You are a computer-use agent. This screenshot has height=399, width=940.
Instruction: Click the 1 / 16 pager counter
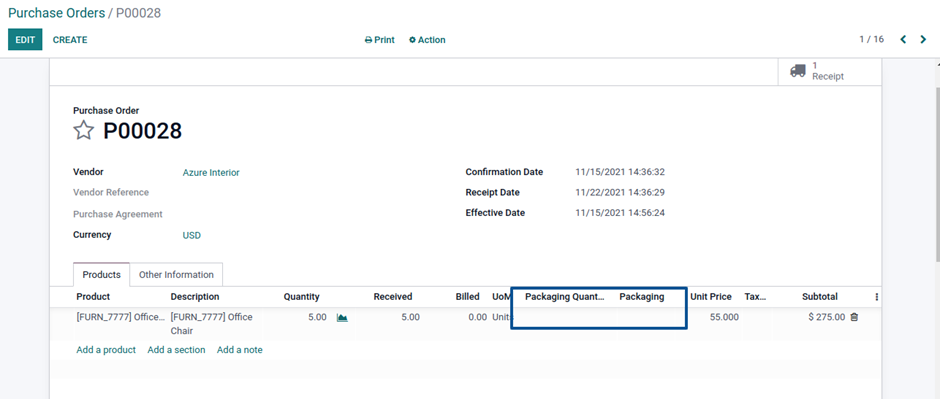click(872, 40)
